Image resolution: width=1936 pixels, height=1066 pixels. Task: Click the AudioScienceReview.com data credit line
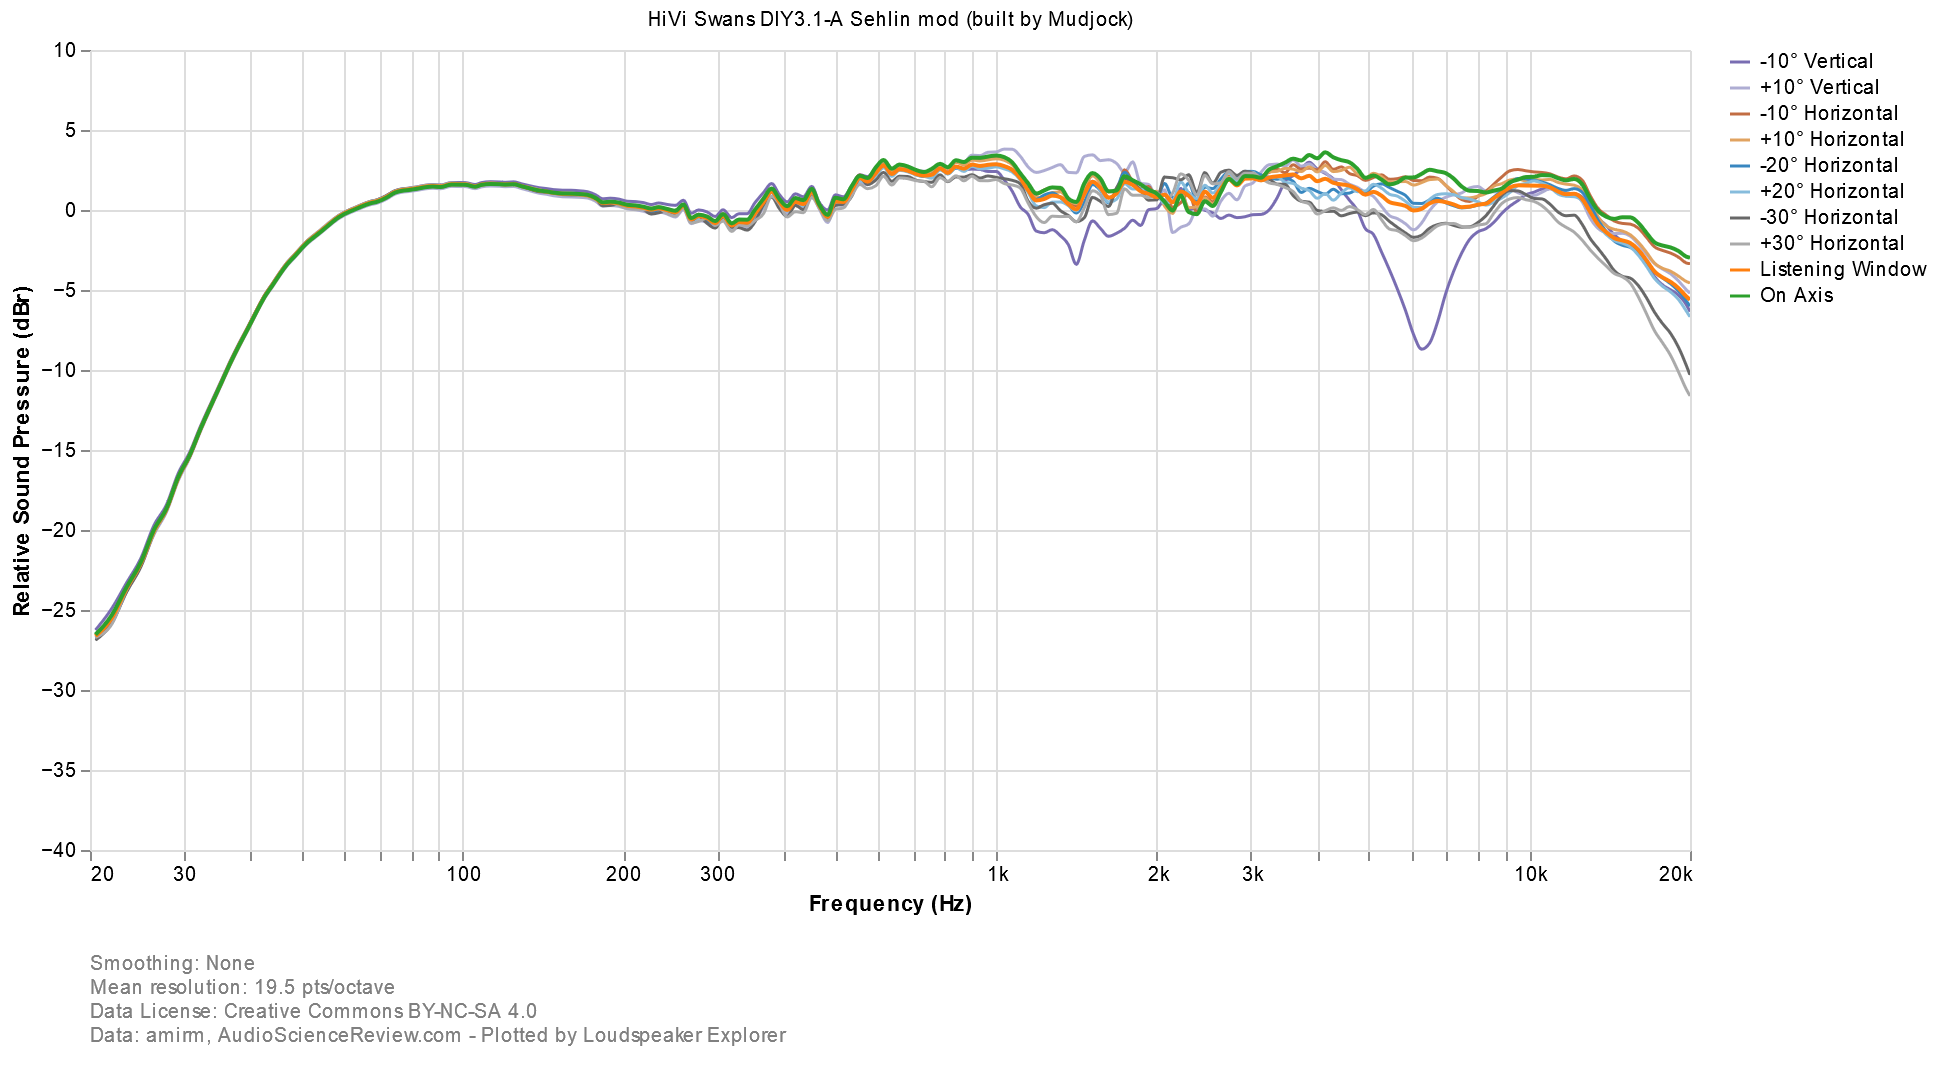pos(438,1035)
